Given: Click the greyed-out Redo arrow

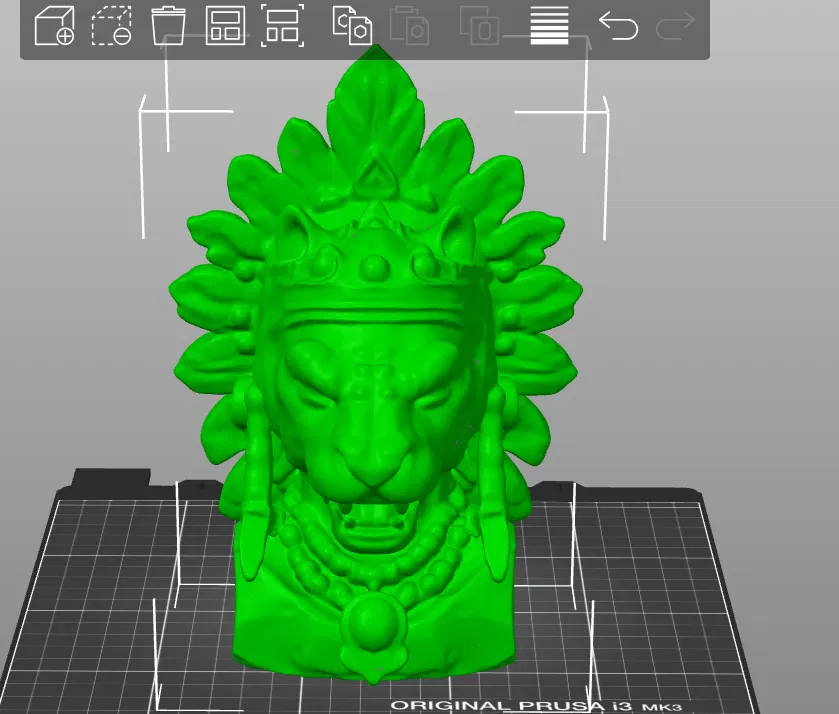Looking at the screenshot, I should [x=675, y=26].
